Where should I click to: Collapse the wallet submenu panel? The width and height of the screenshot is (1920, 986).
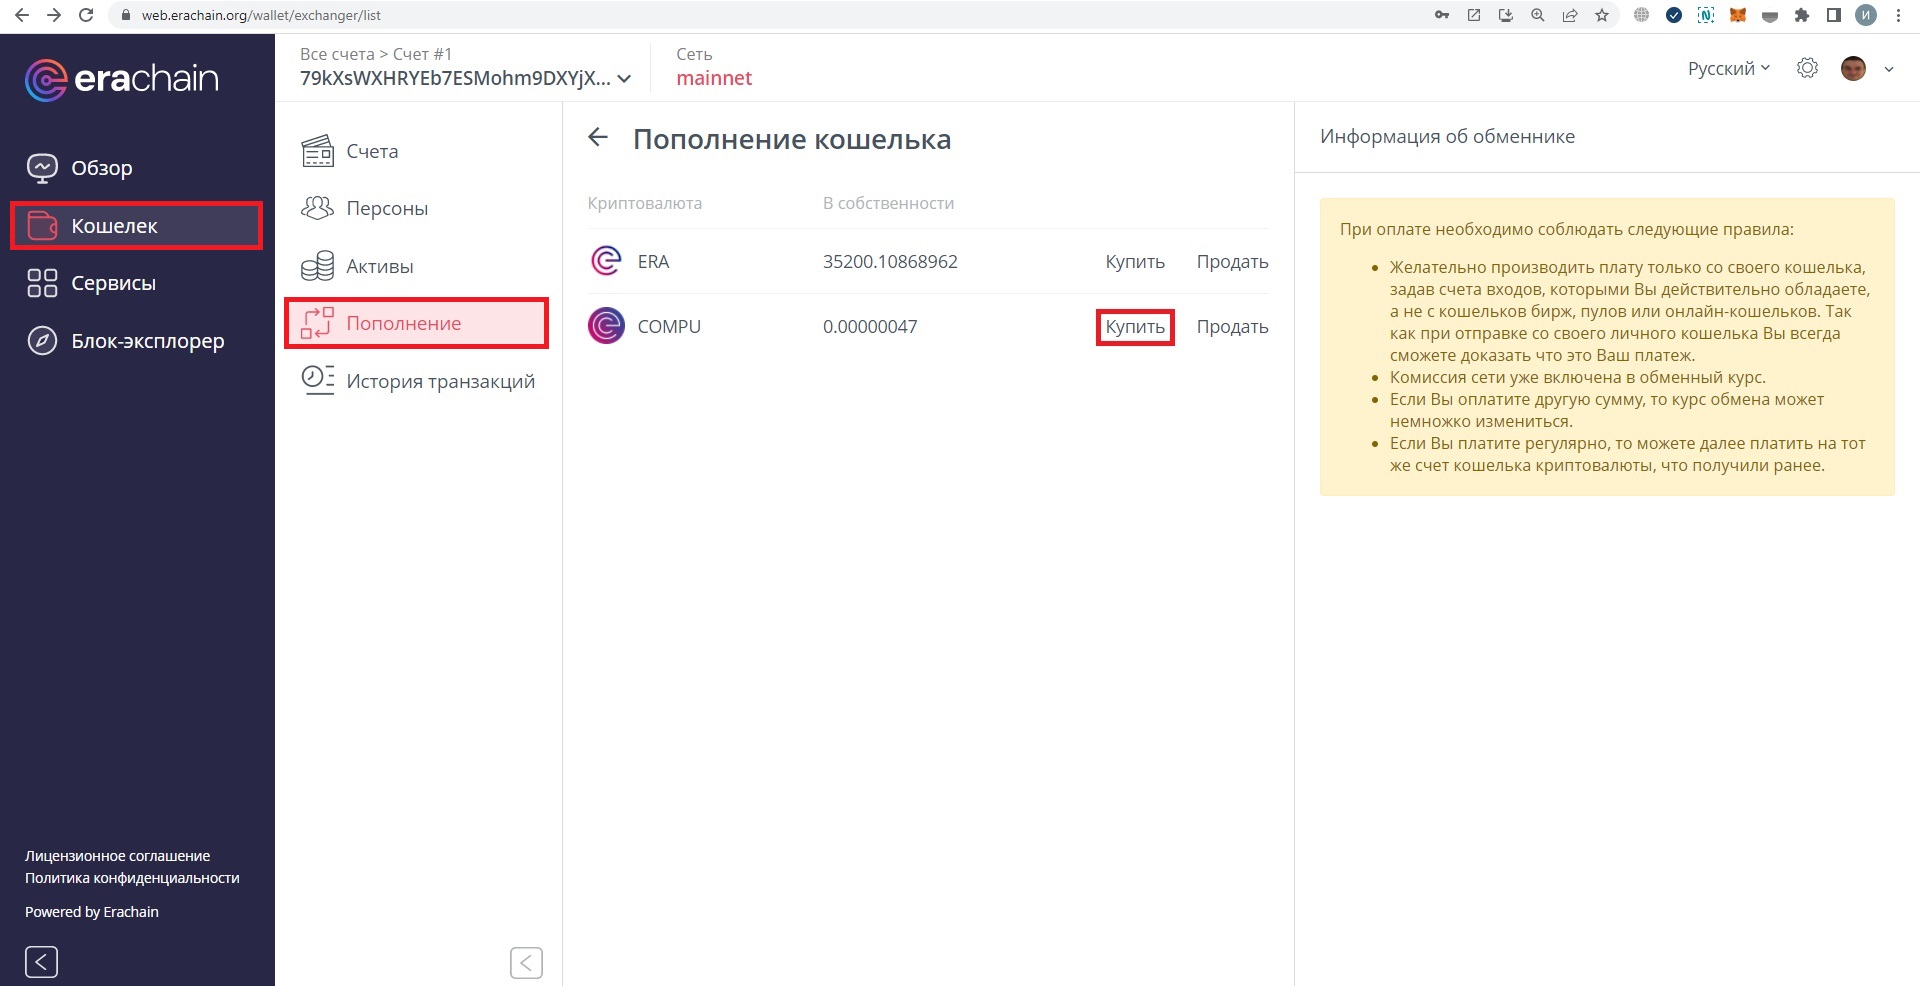(x=526, y=962)
